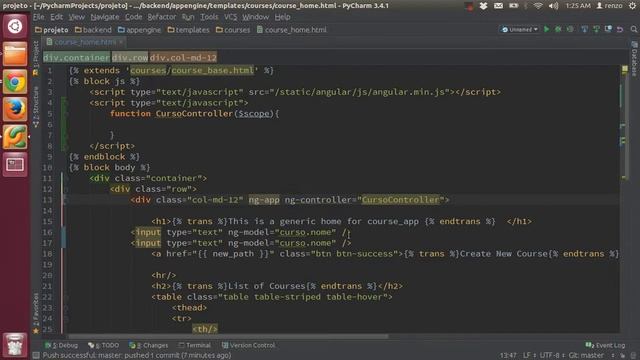Launch Firefox from dock

(15, 109)
